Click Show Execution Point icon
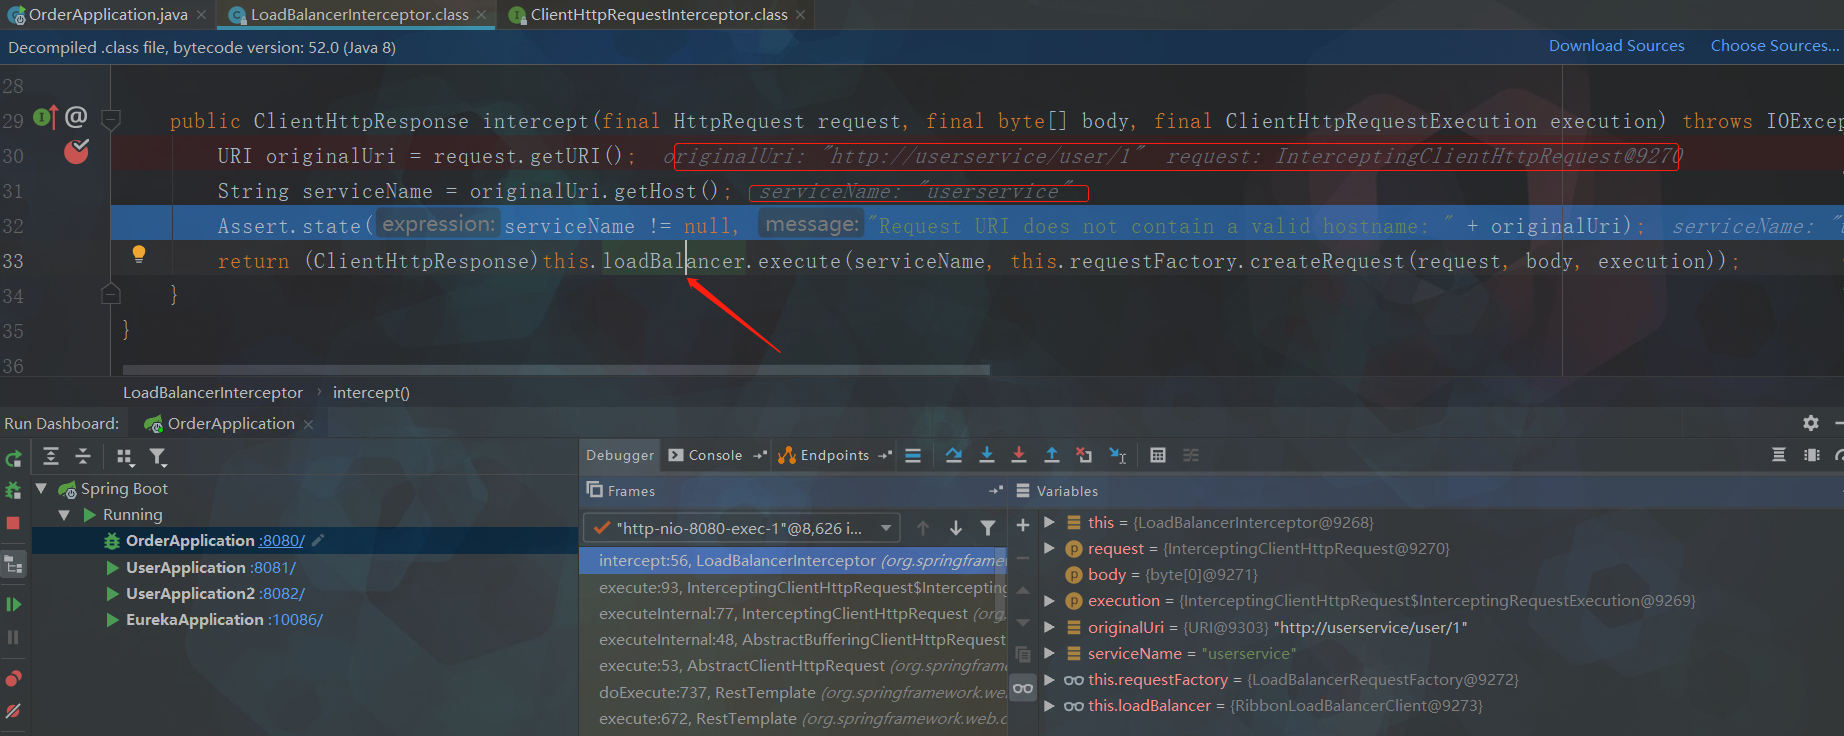1844x736 pixels. (x=913, y=455)
